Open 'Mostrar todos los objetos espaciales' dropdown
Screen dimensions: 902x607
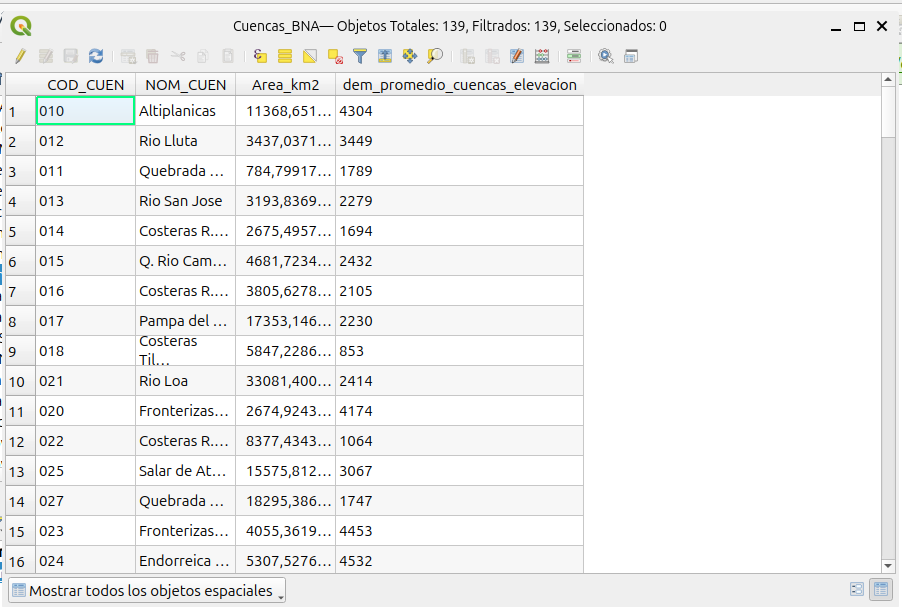click(x=147, y=591)
